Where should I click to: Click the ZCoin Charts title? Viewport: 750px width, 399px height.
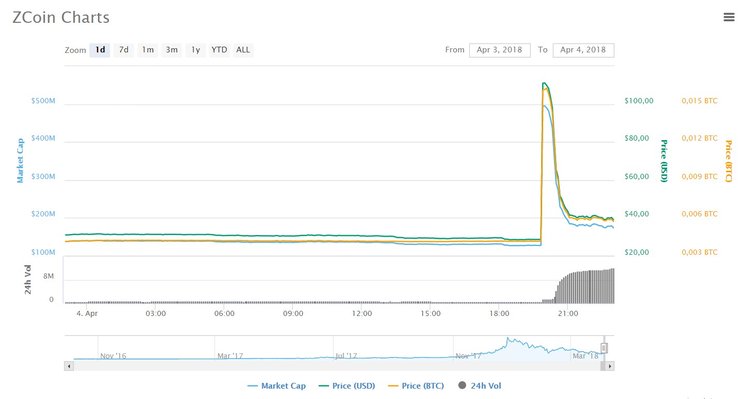click(x=61, y=18)
